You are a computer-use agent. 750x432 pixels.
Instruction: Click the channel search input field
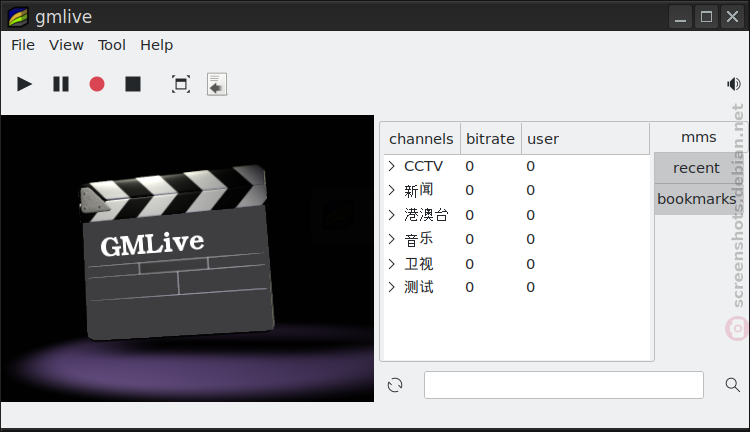click(563, 385)
